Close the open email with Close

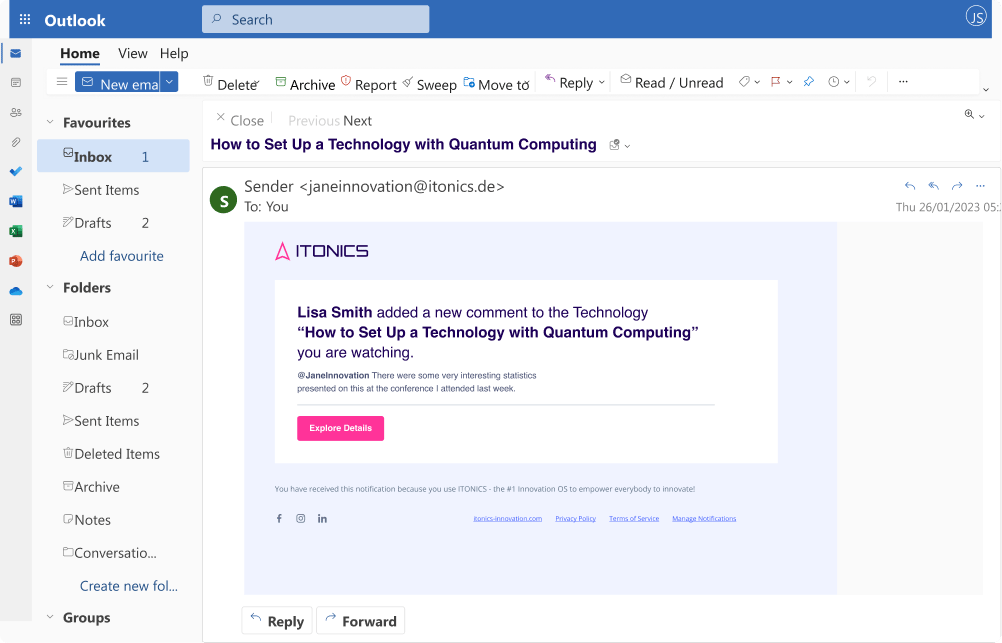click(240, 120)
